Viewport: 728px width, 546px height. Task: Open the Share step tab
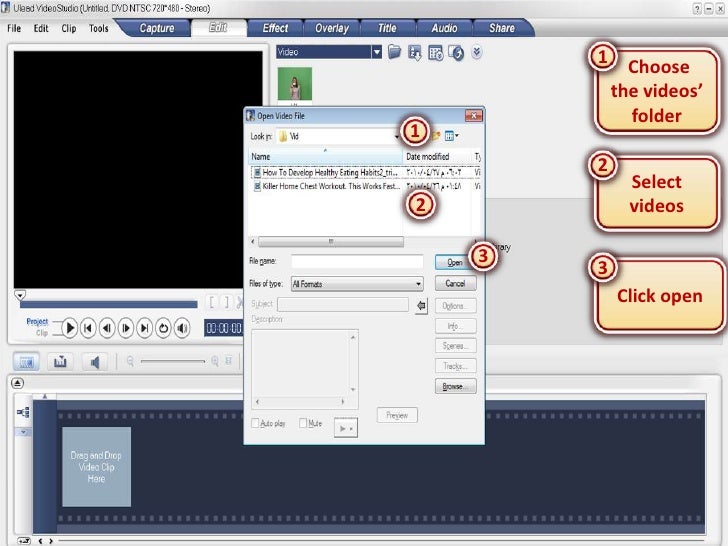click(x=501, y=28)
